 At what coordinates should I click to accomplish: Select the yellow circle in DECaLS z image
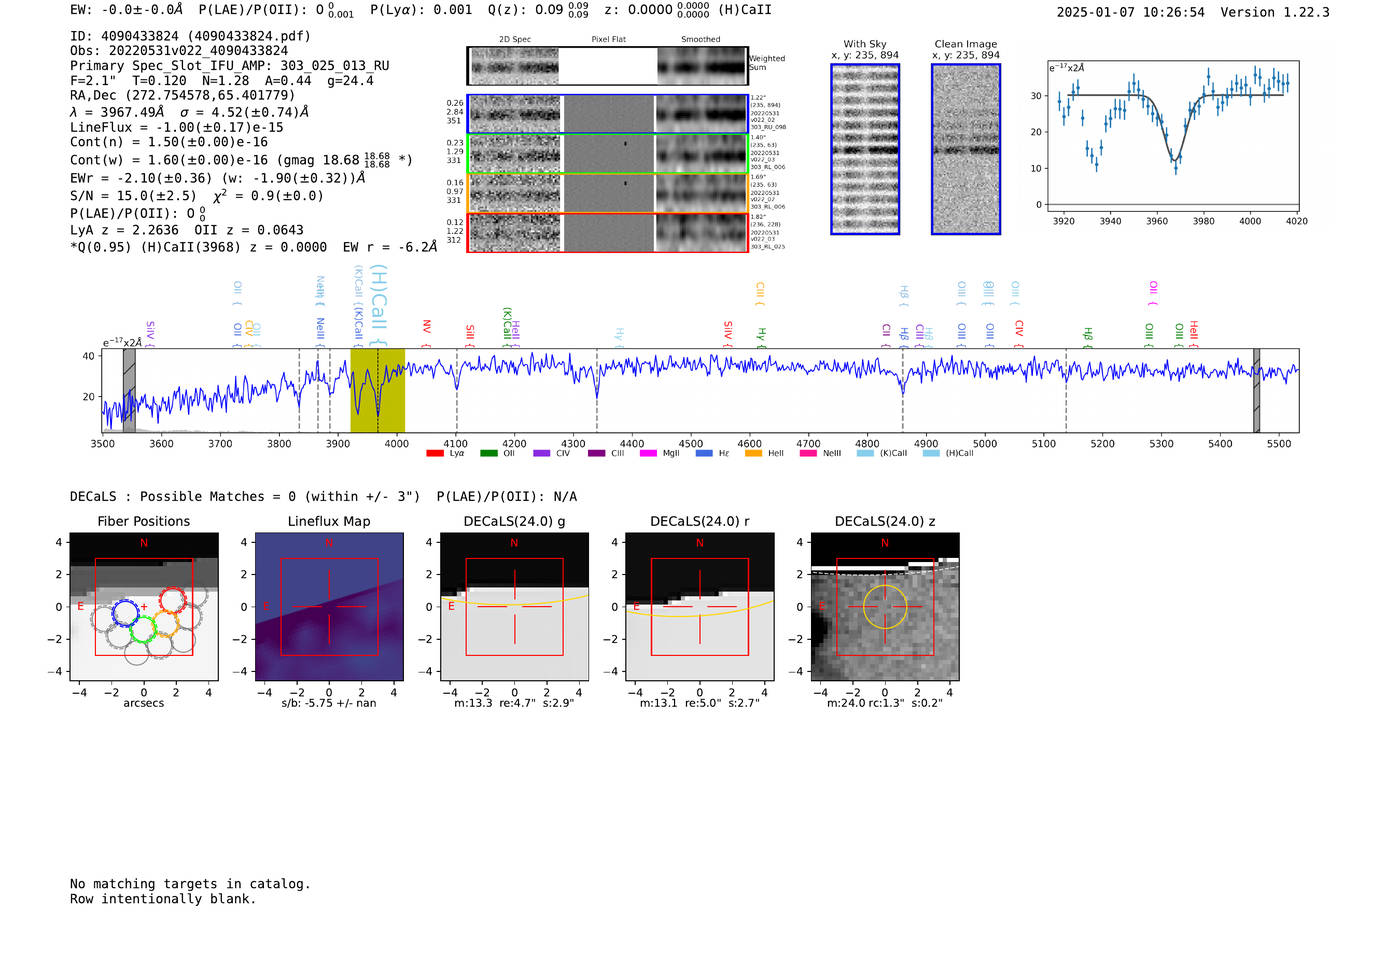(x=884, y=607)
